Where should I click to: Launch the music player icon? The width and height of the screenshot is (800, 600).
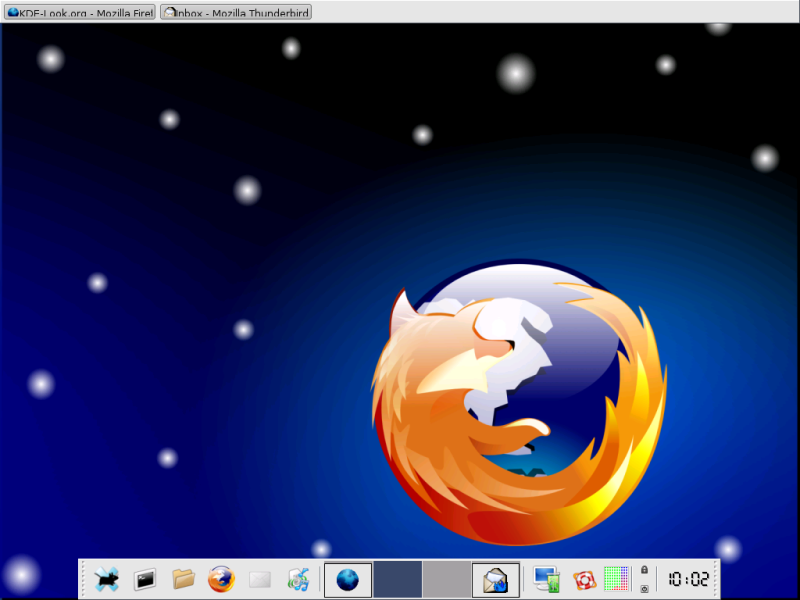pos(298,580)
